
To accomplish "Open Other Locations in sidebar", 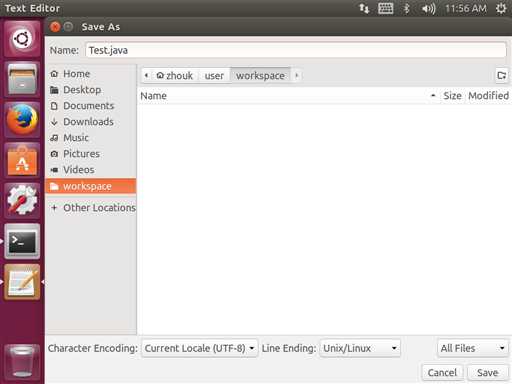I will (x=91, y=208).
